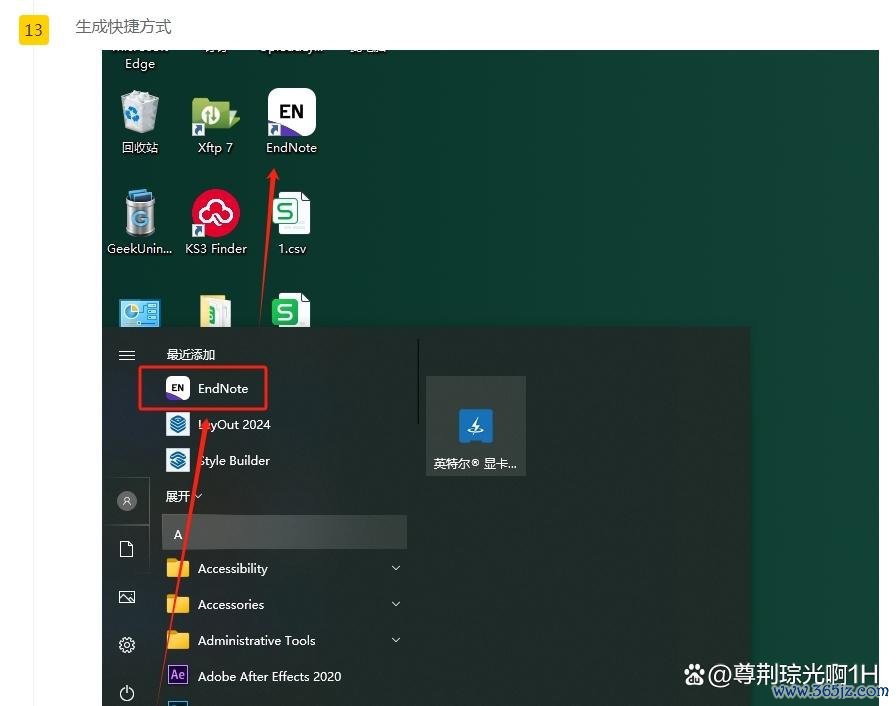The image size is (896, 706).
Task: Open the 英特尔® 显卡 tile
Action: (476, 426)
